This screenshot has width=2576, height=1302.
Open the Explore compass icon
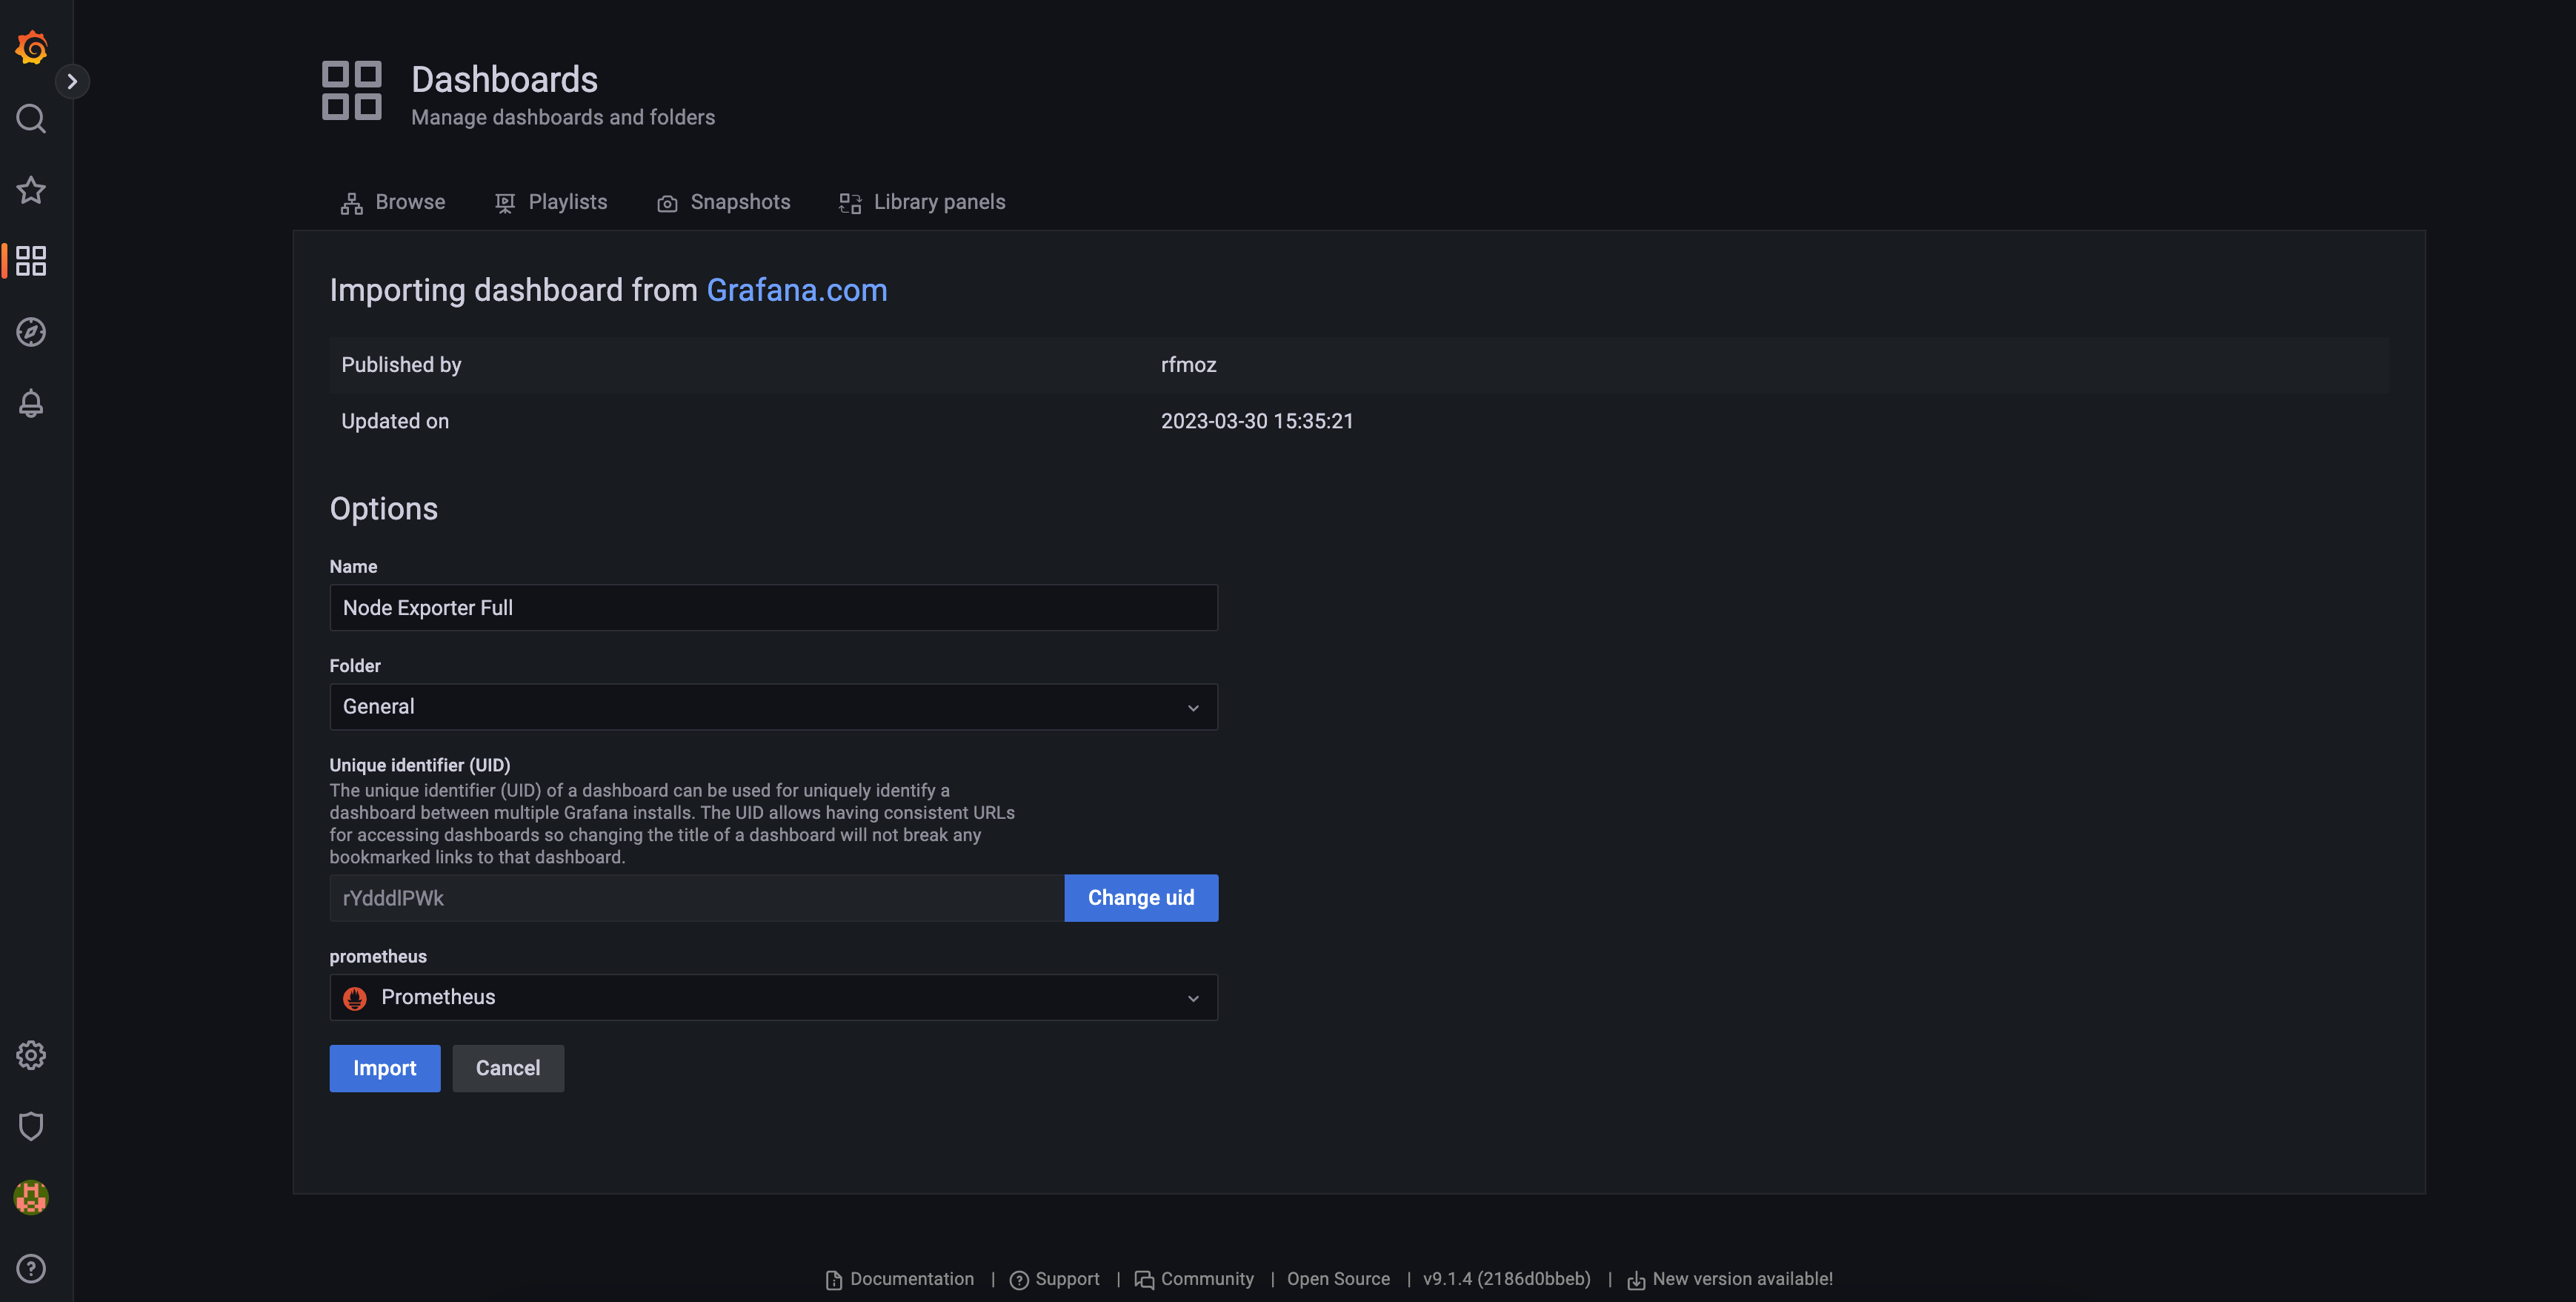coord(31,332)
